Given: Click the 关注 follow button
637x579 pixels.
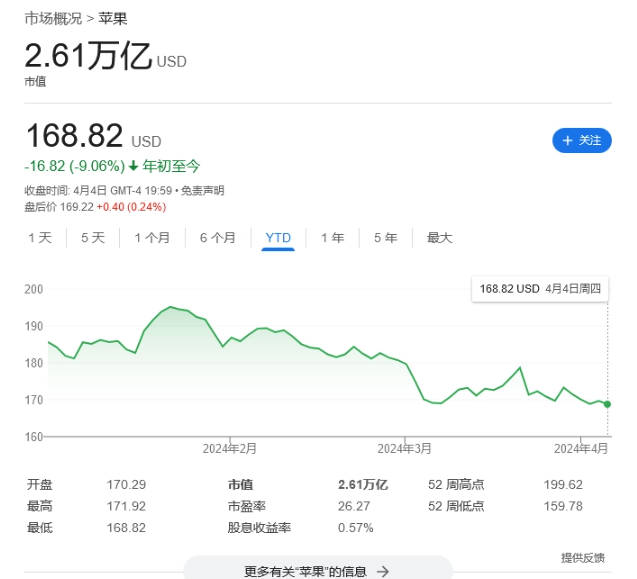Looking at the screenshot, I should (581, 141).
